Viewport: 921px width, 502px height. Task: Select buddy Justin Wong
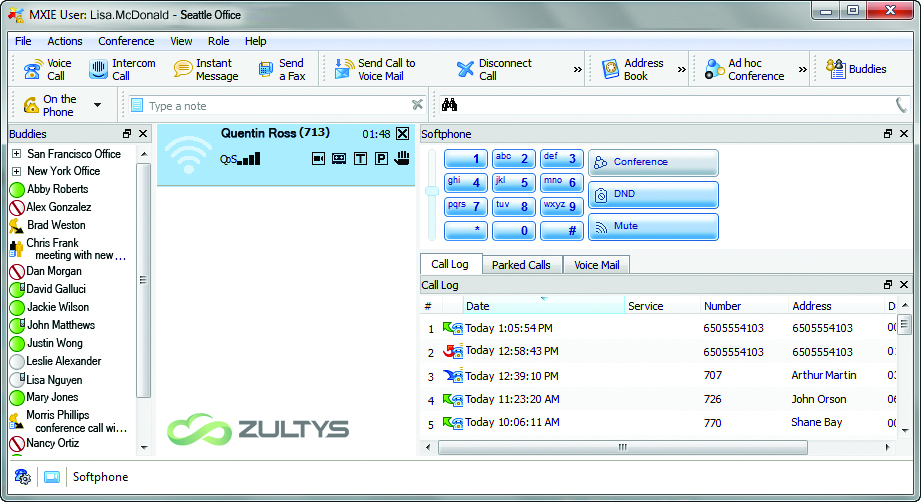[x=55, y=343]
